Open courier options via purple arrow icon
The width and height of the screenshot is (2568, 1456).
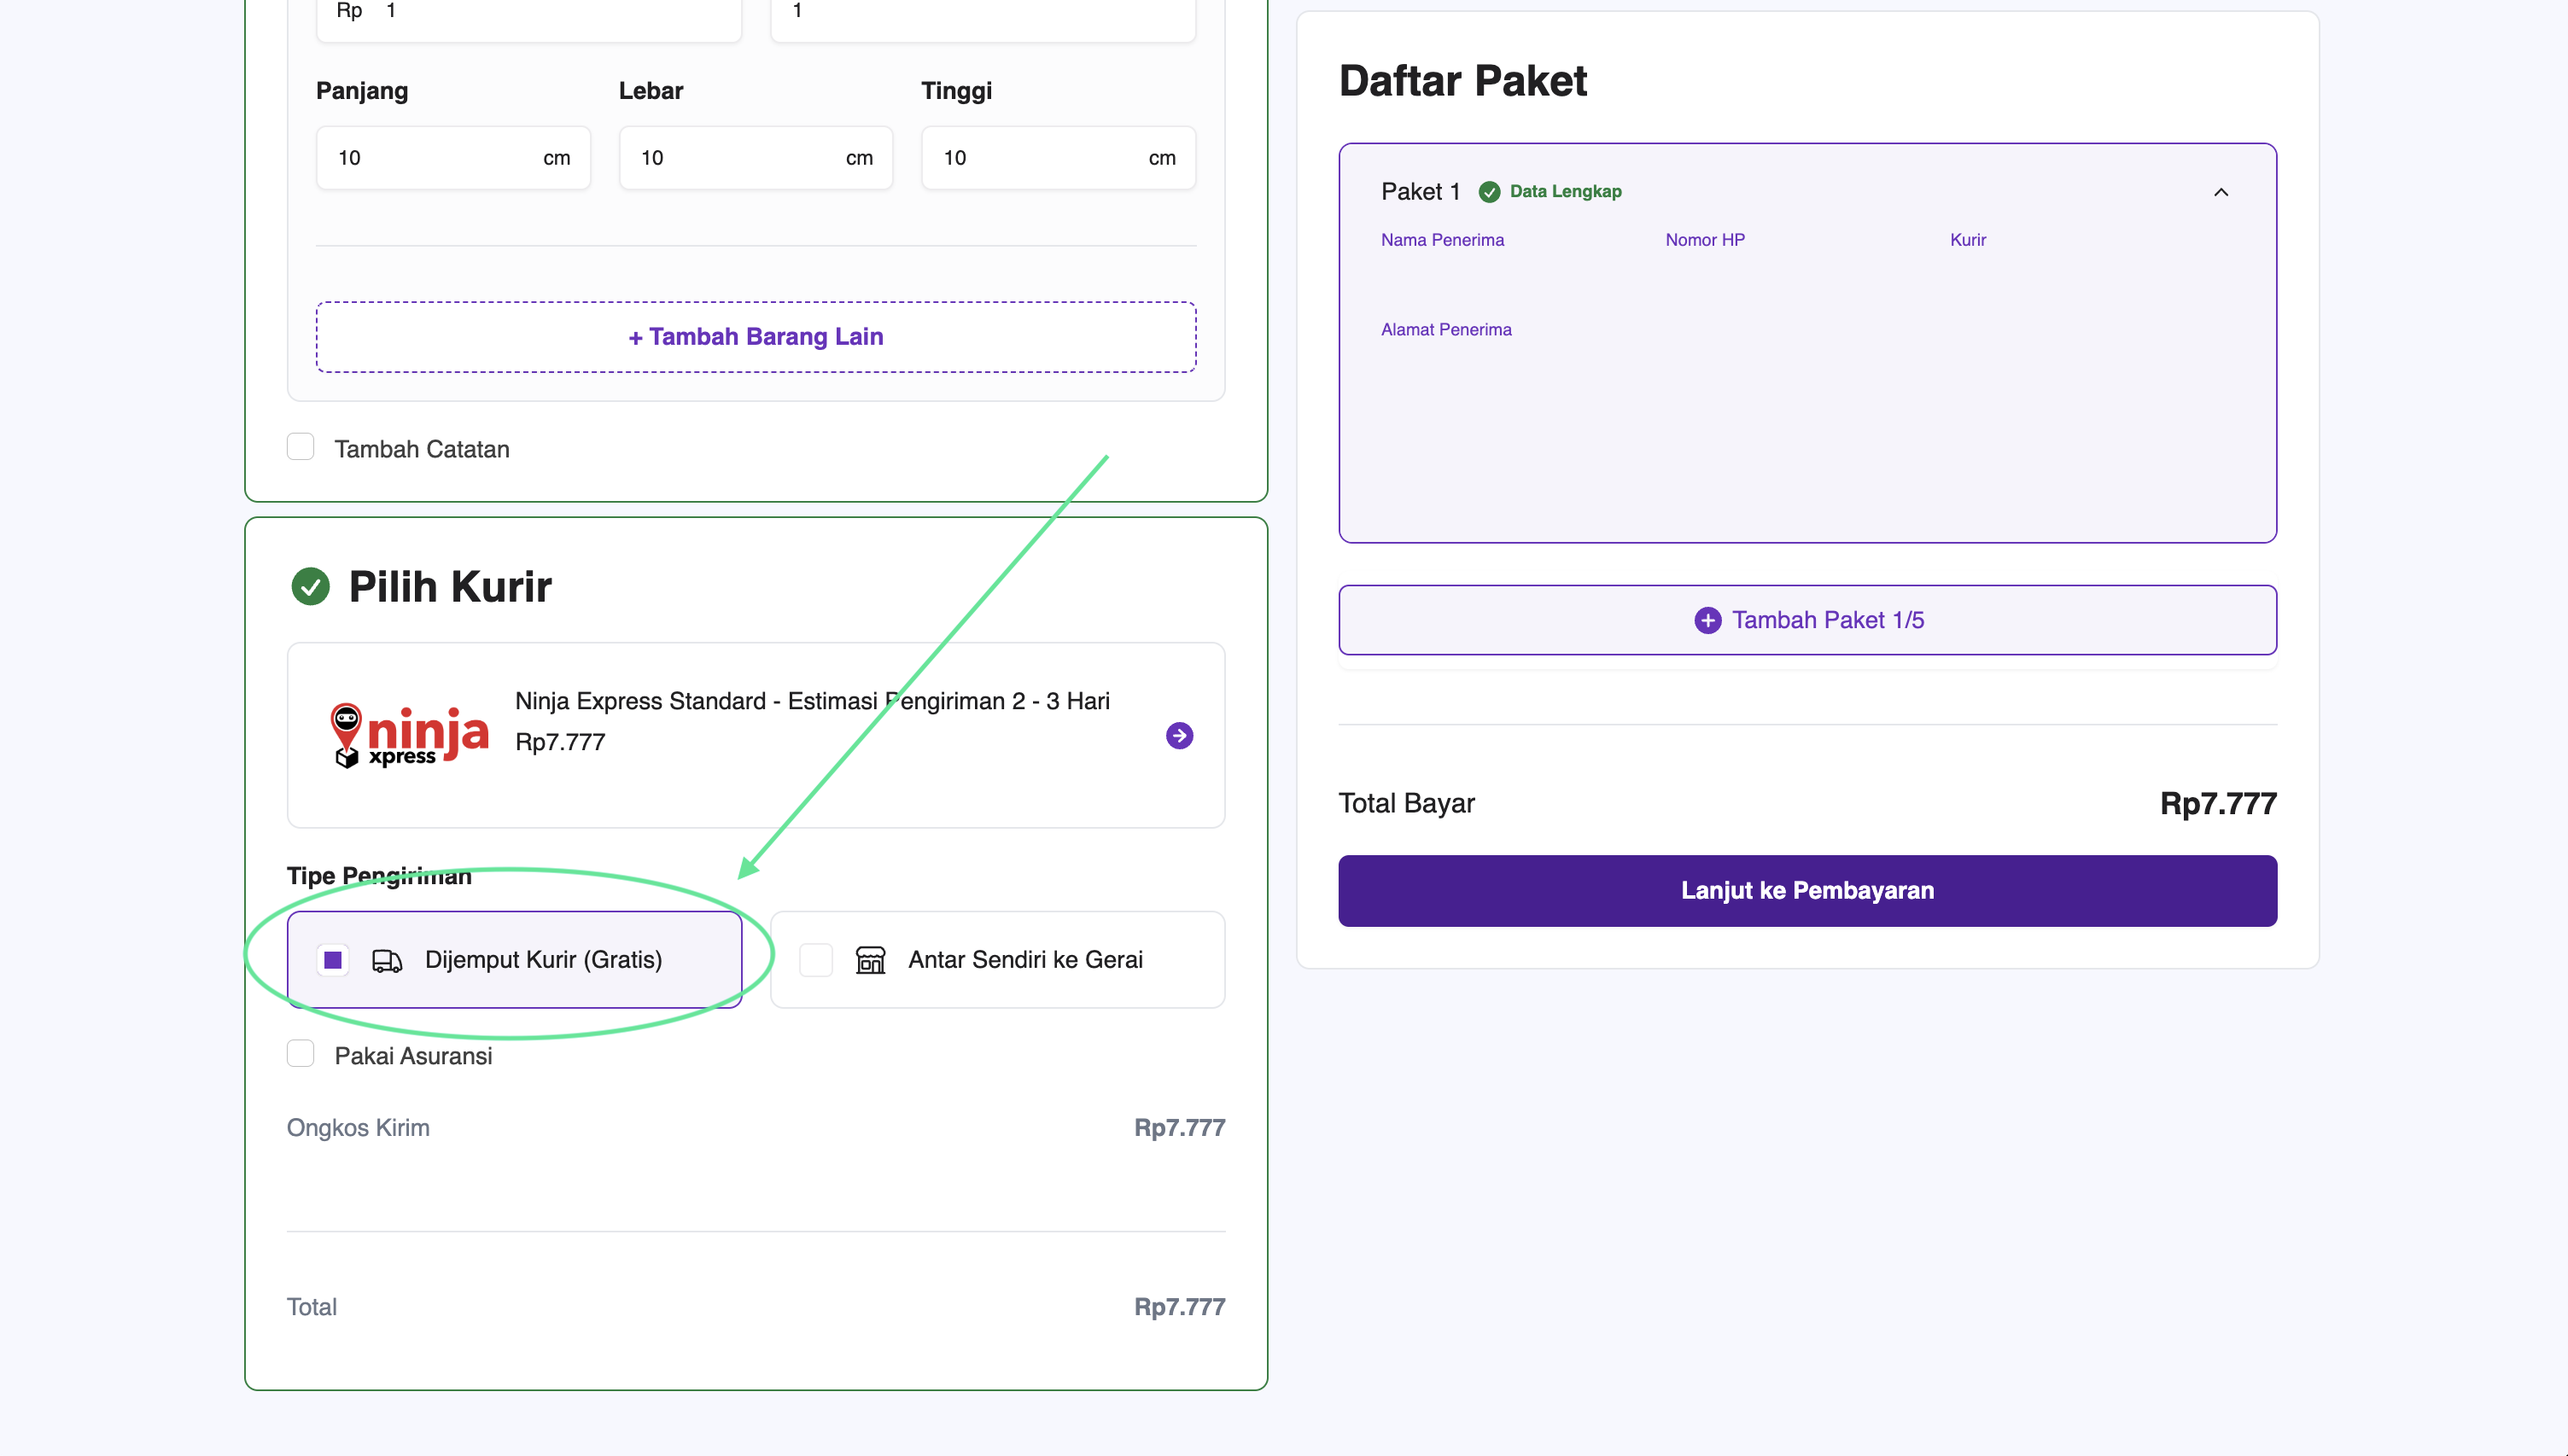click(1179, 736)
